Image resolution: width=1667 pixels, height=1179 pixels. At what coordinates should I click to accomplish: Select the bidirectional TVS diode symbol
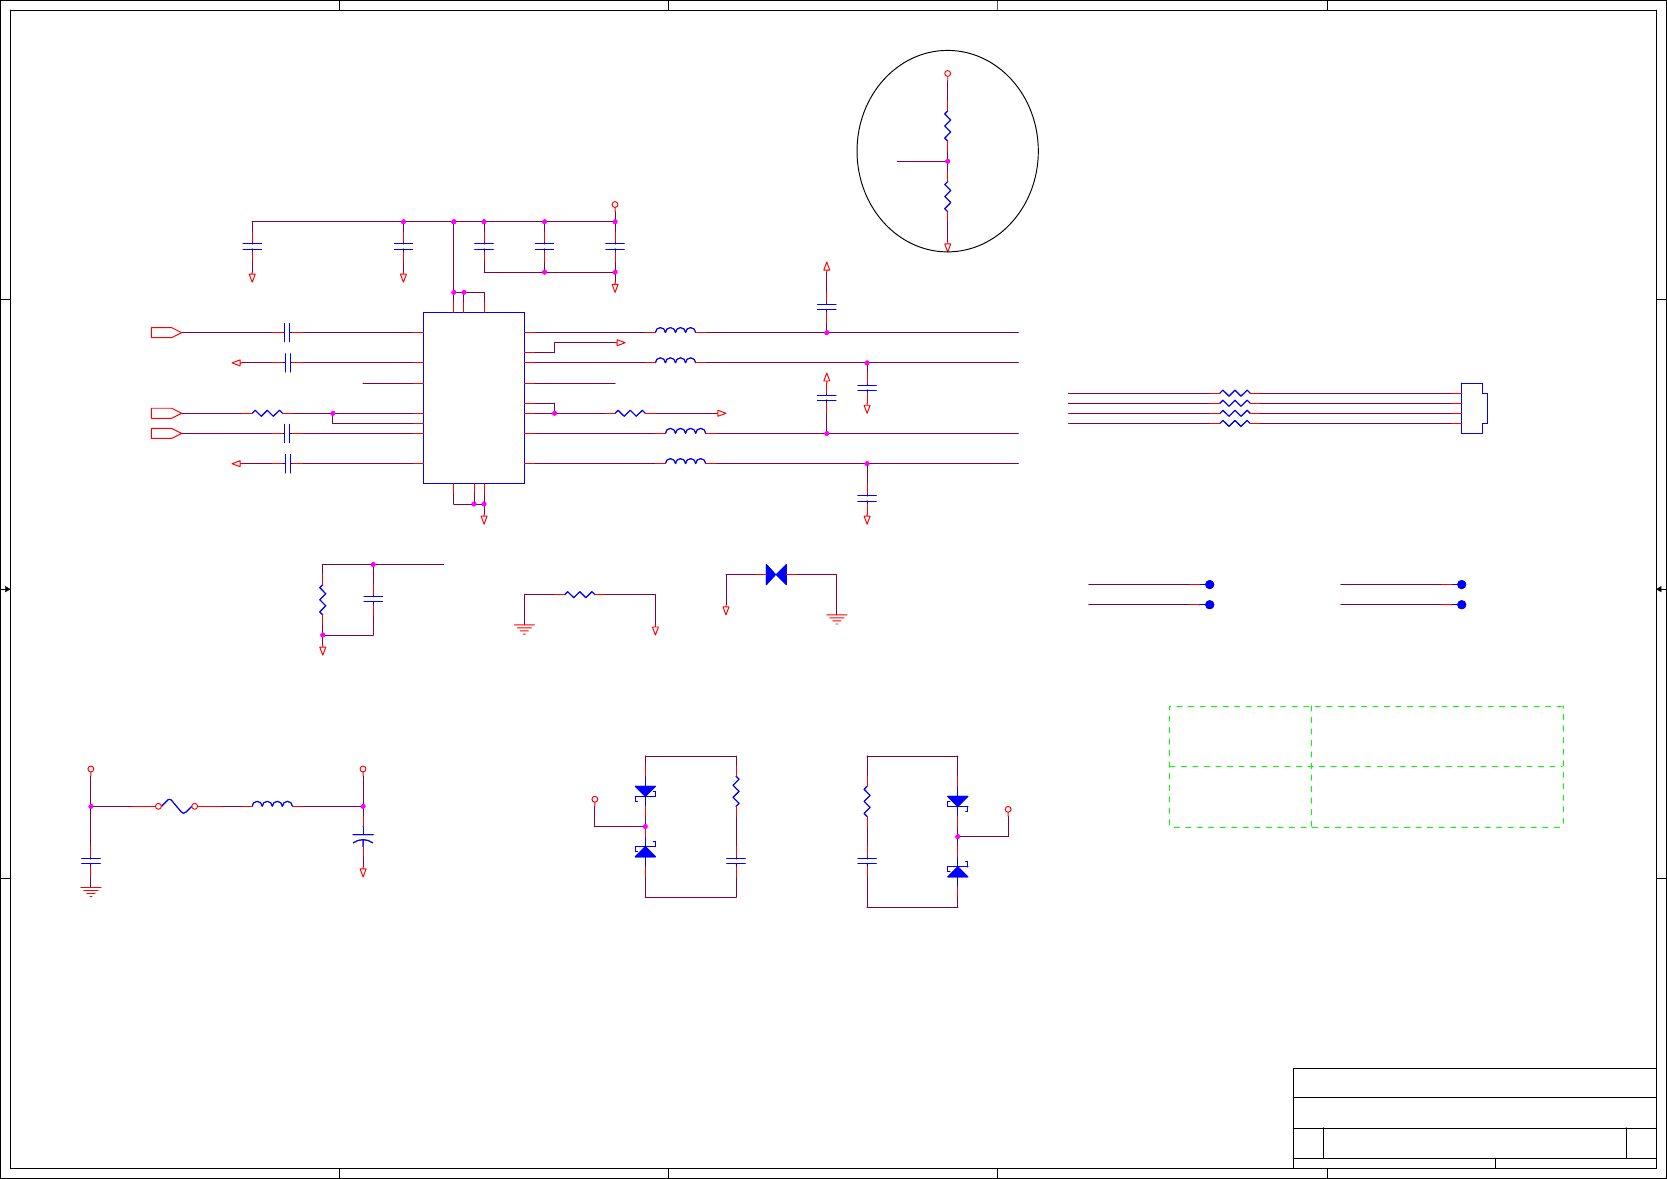776,574
